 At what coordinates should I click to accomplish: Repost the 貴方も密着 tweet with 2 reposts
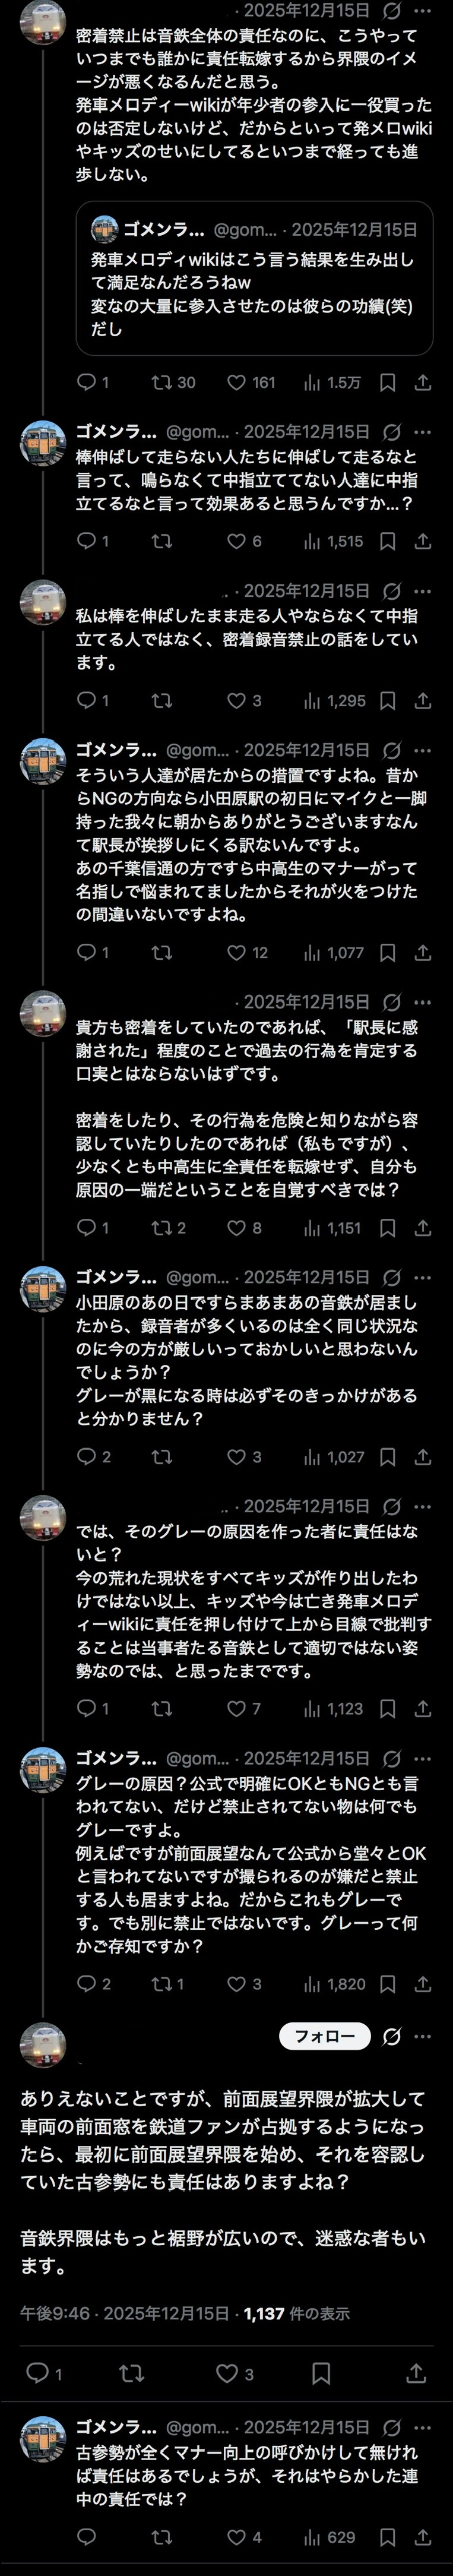coord(160,1227)
